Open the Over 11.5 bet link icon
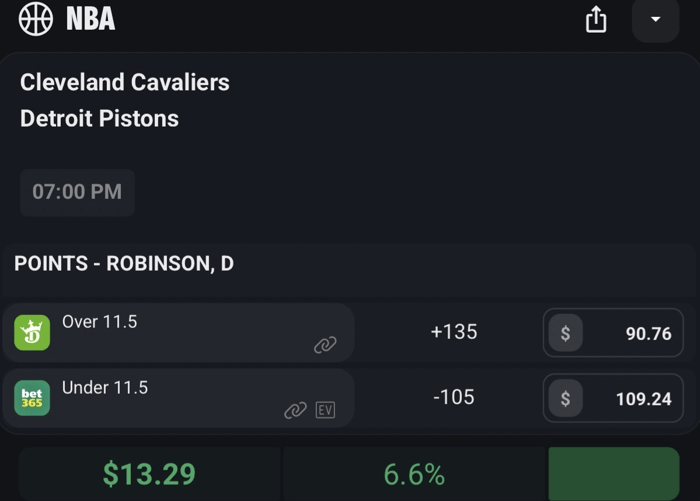 [x=325, y=345]
